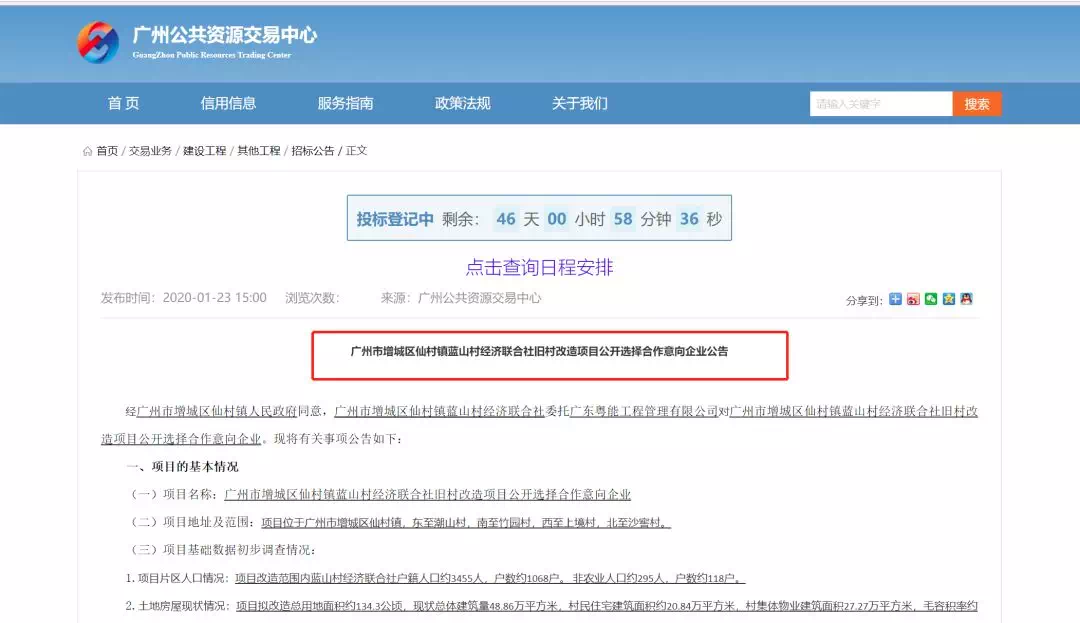Screen dimensions: 1080x623
Task: Go to 其他工程 breadcrumb link
Action: coord(258,151)
